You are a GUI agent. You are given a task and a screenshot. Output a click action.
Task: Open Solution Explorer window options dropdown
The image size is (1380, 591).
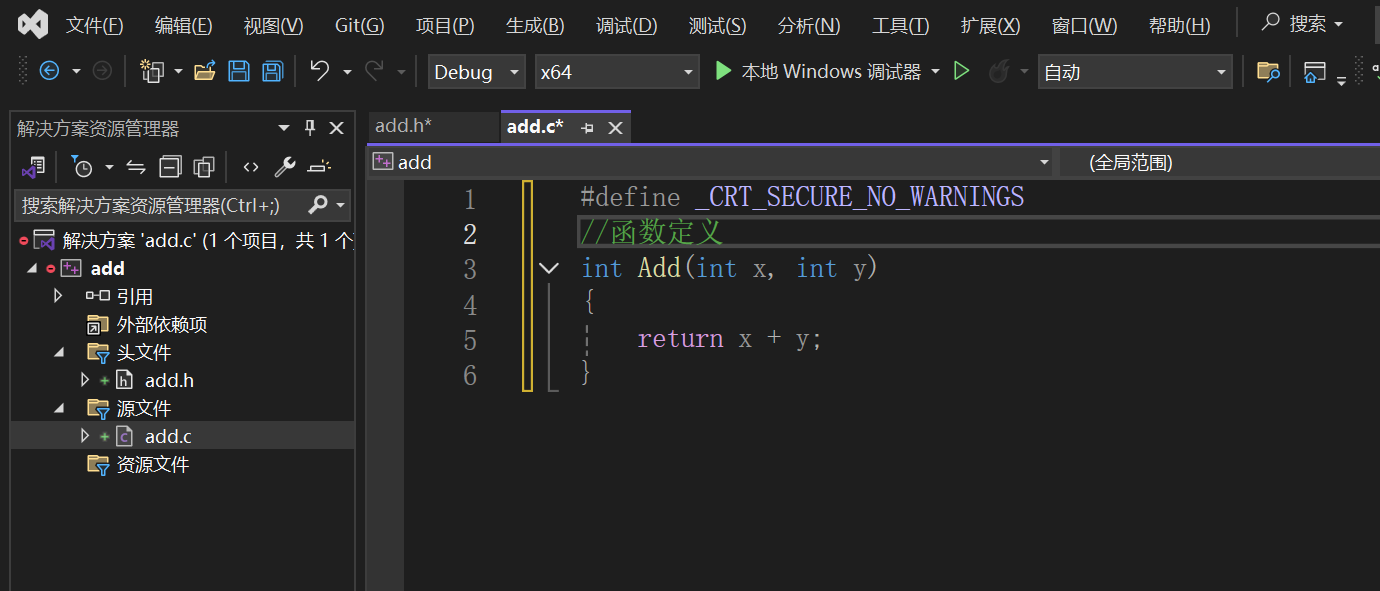pyautogui.click(x=284, y=128)
